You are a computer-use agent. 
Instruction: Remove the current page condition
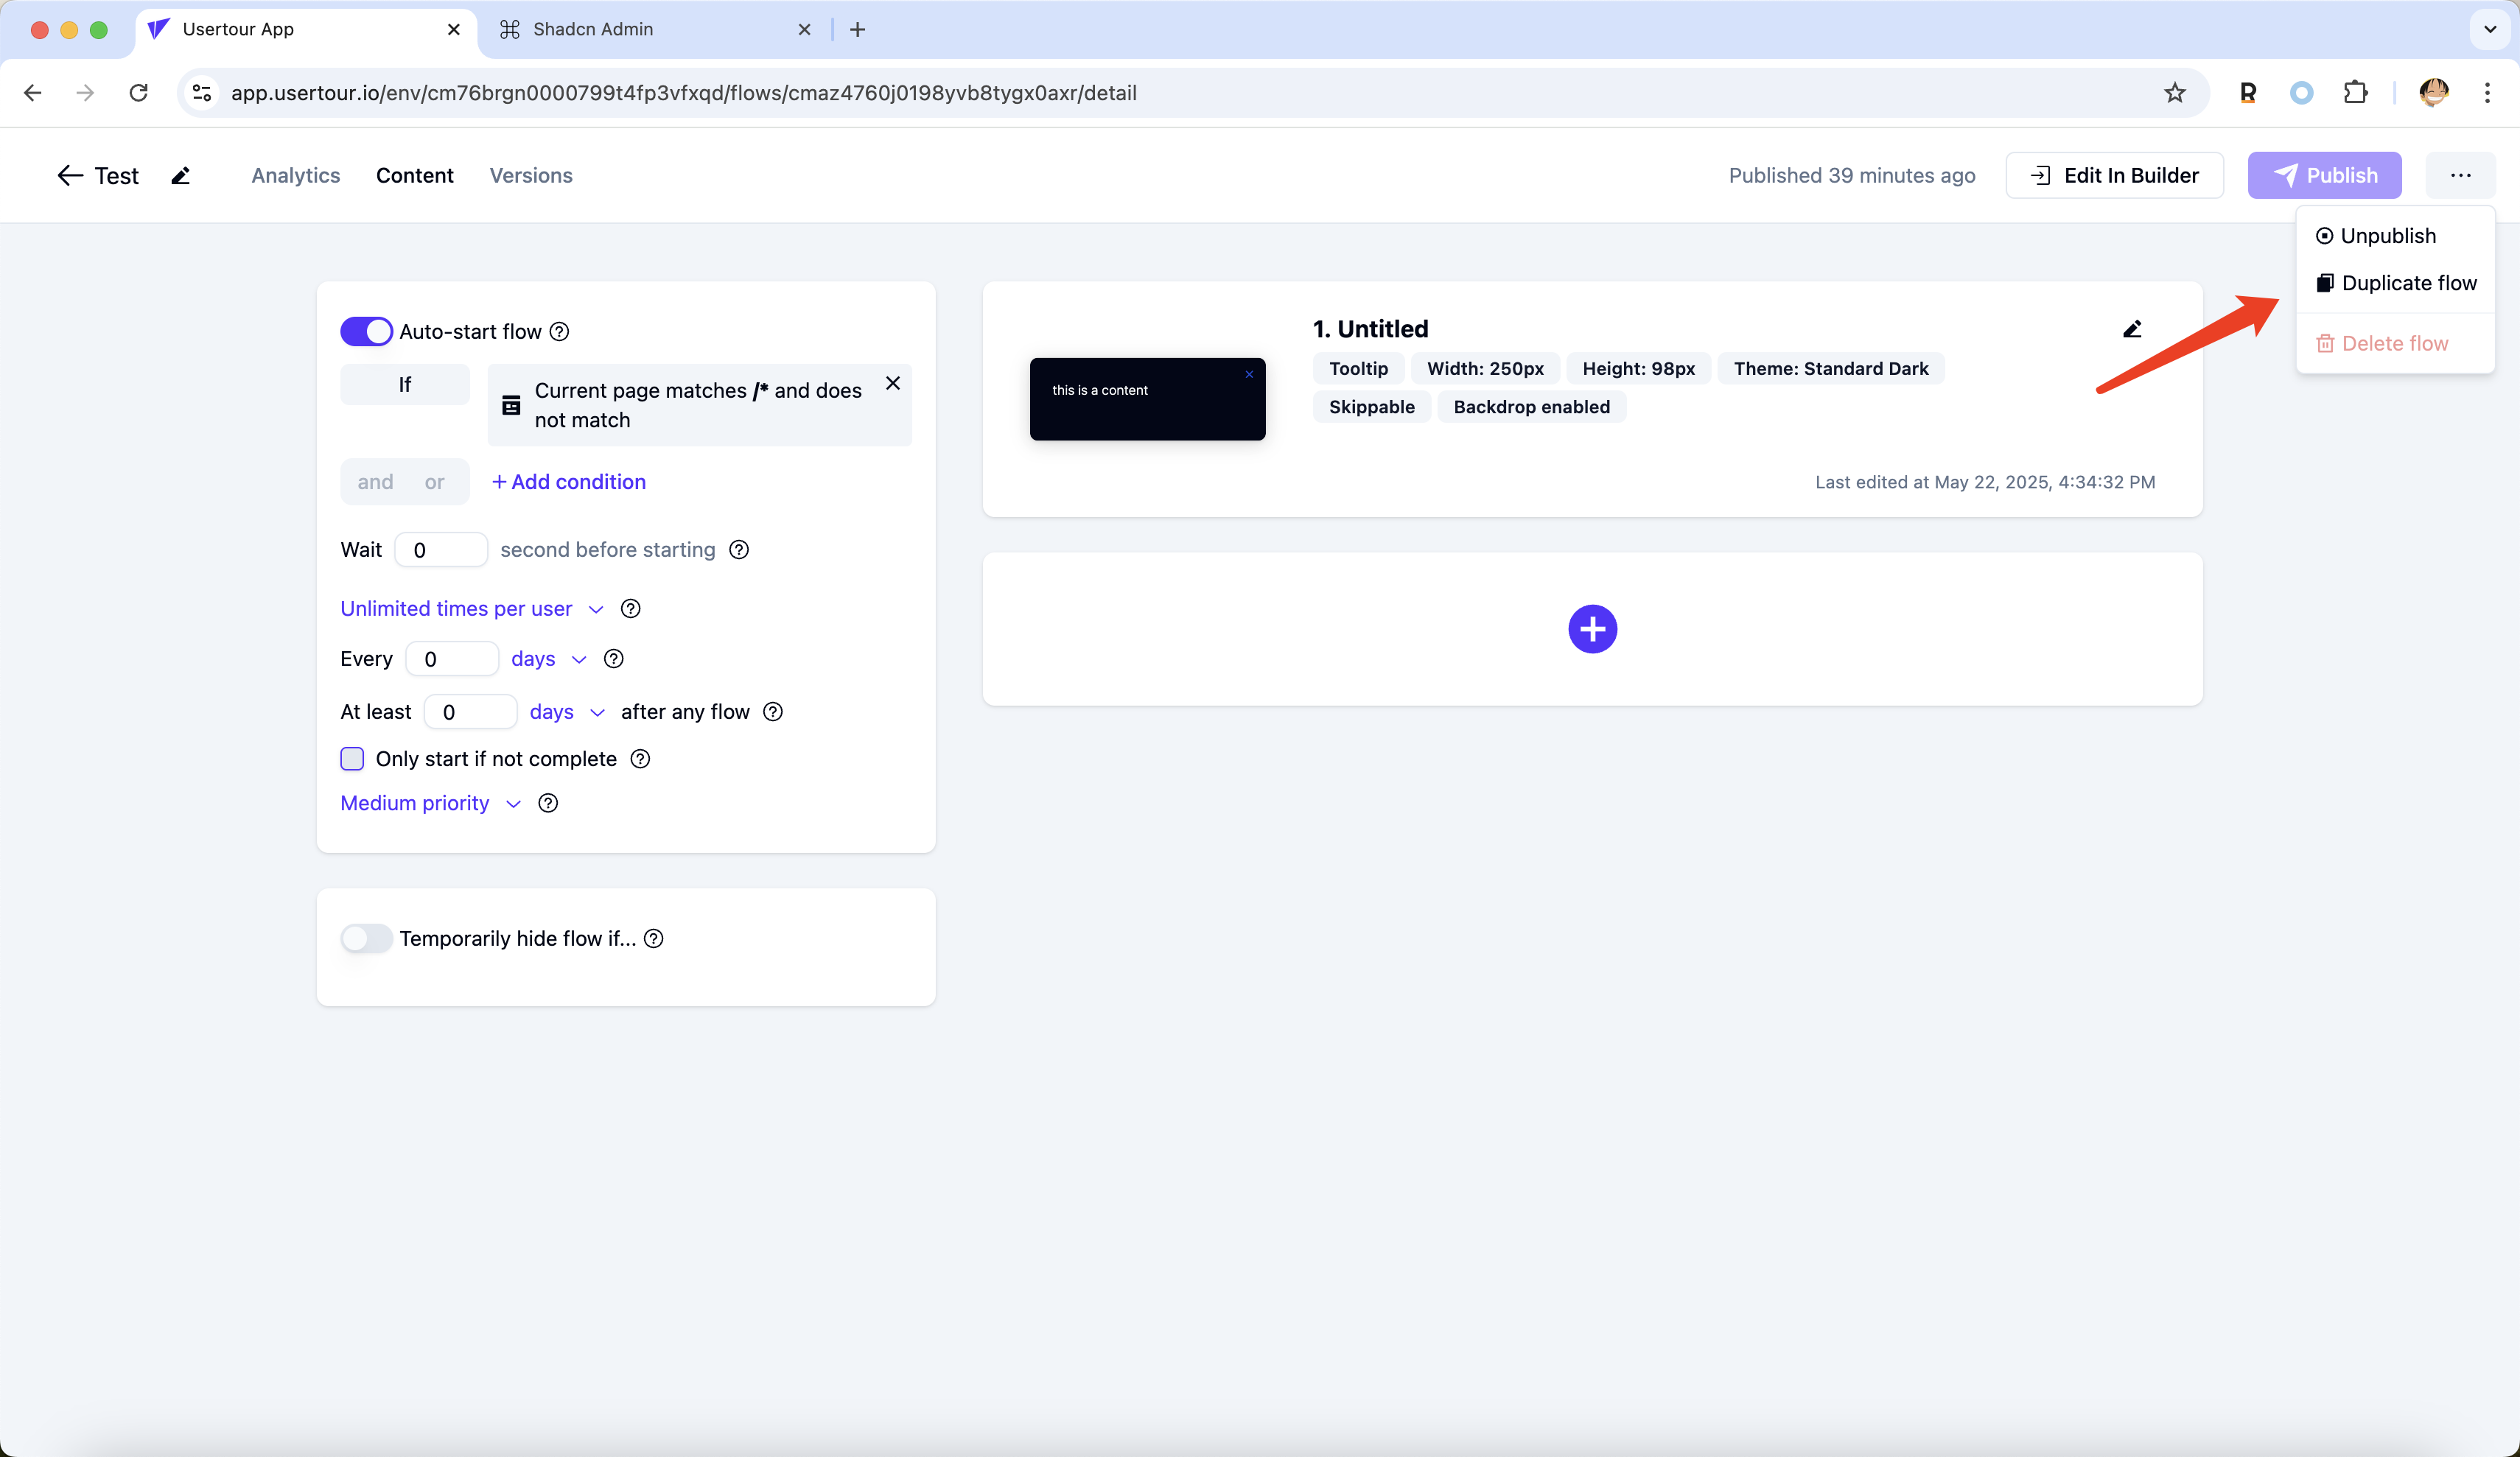coord(893,384)
